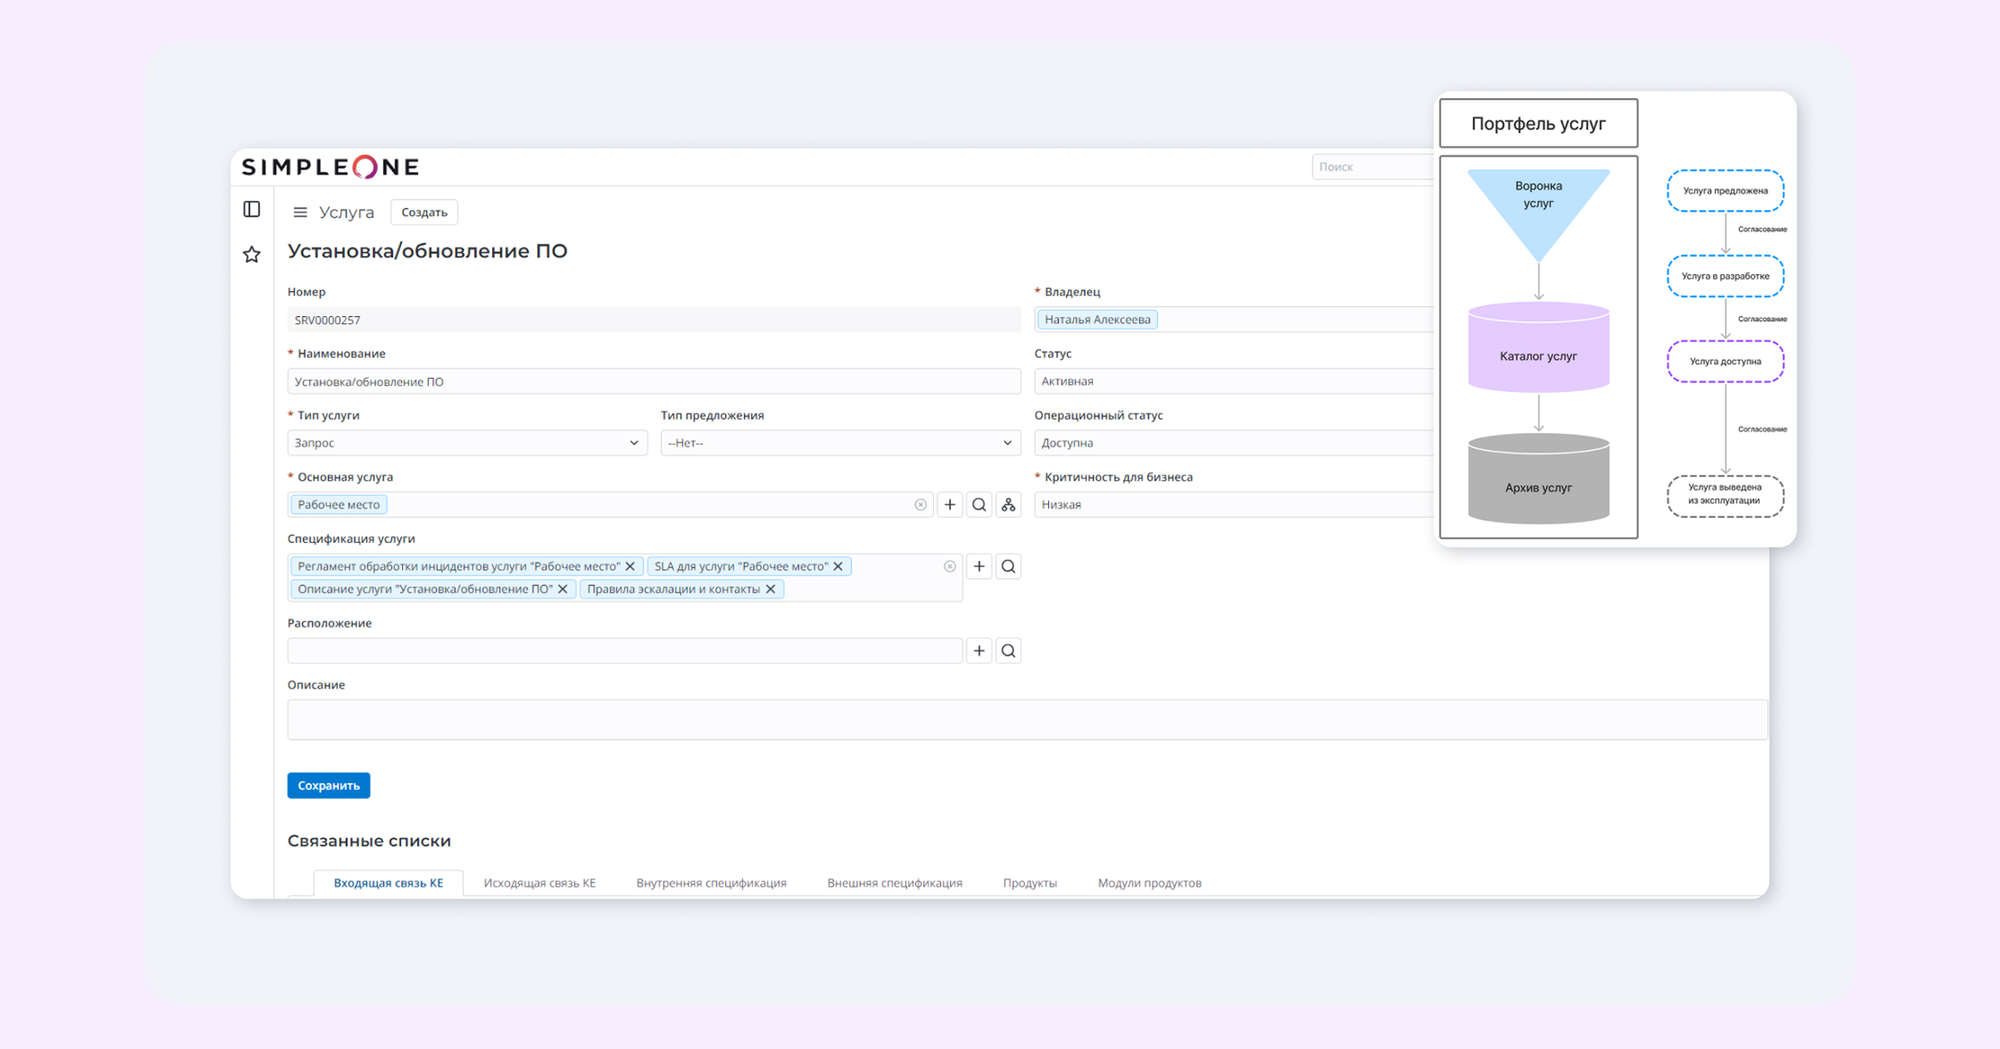2000x1049 pixels.
Task: Click the Создать button
Action: click(424, 212)
